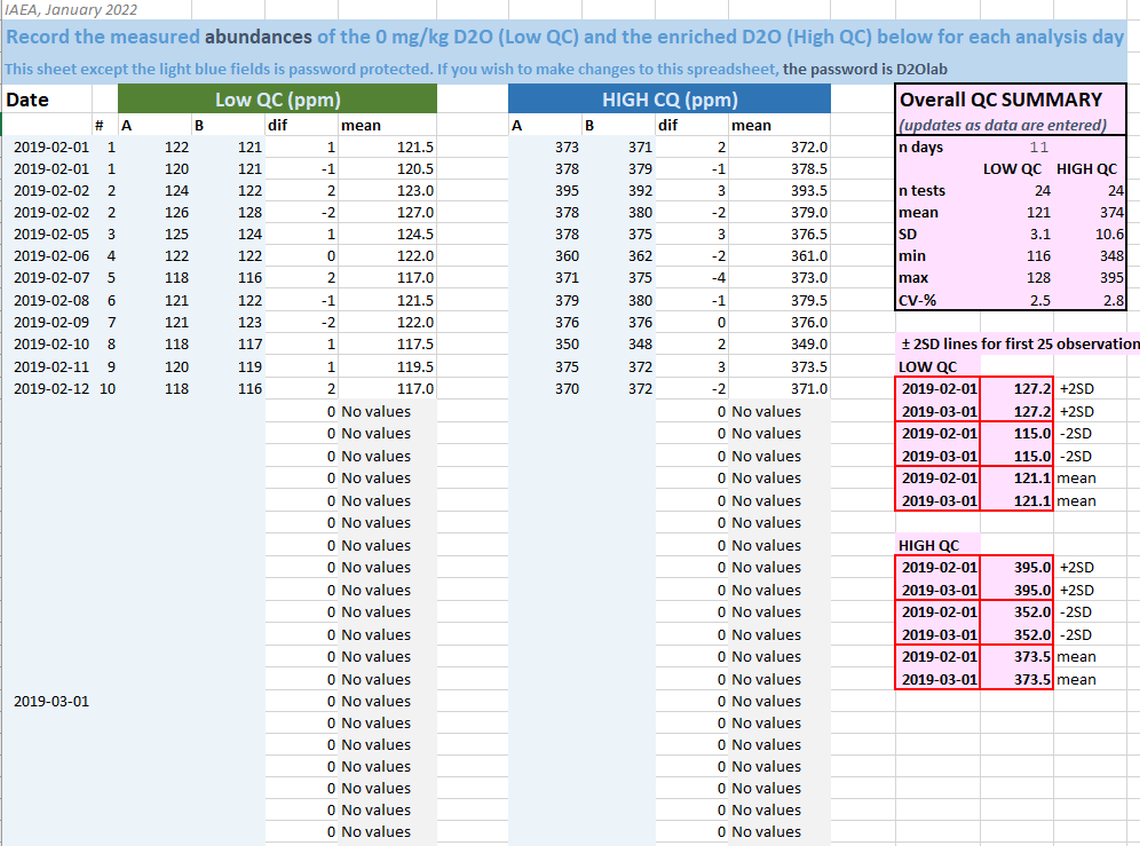The height and width of the screenshot is (846, 1140).
Task: Click the lone 2019-03-01 date in Date column
Action: 51,701
